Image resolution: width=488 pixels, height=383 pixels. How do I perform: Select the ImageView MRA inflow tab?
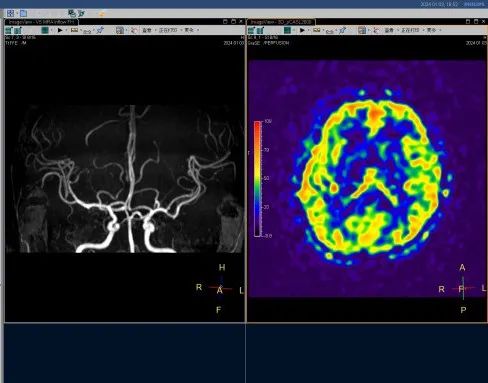pos(42,22)
